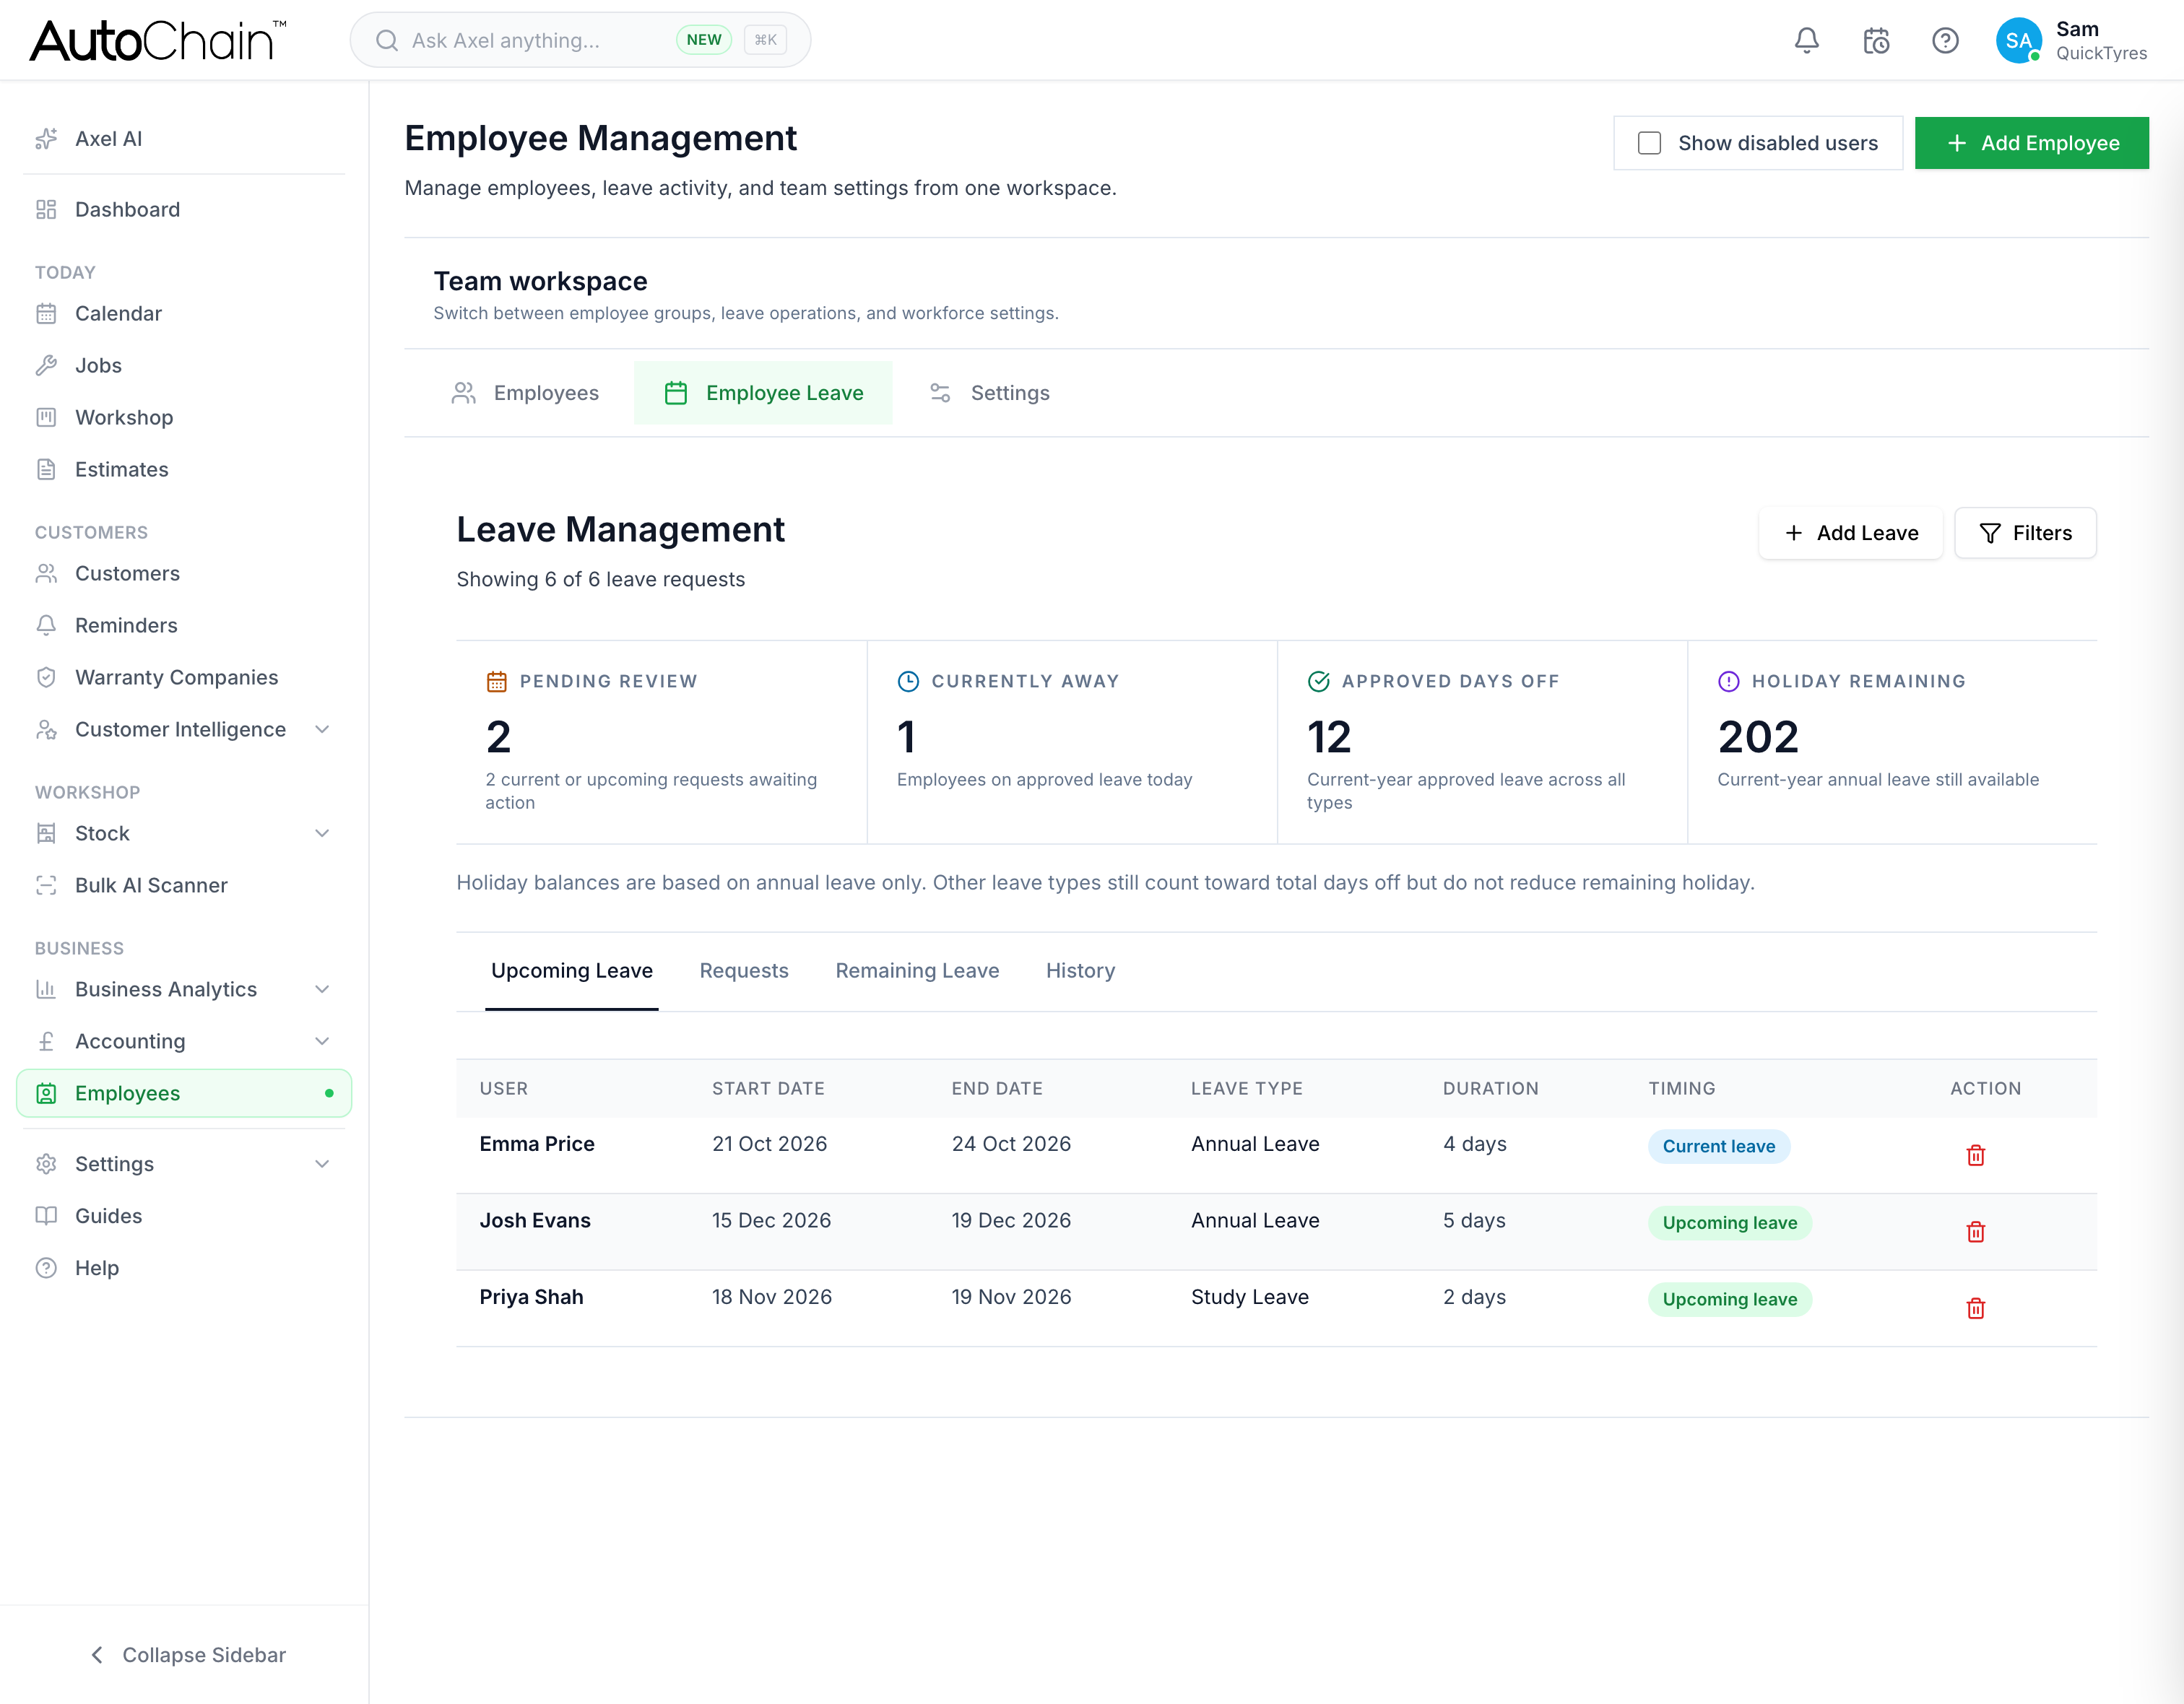This screenshot has height=1704, width=2184.
Task: Switch to Employees workspace tab
Action: [x=525, y=393]
